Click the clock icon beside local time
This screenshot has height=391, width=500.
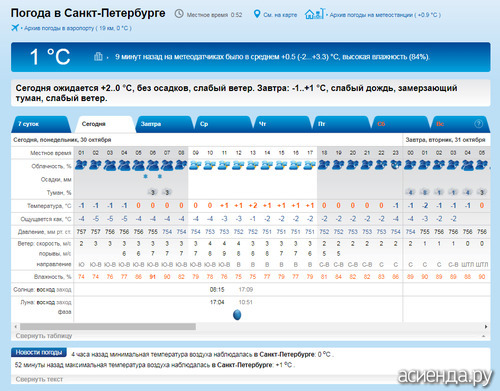pos(179,14)
